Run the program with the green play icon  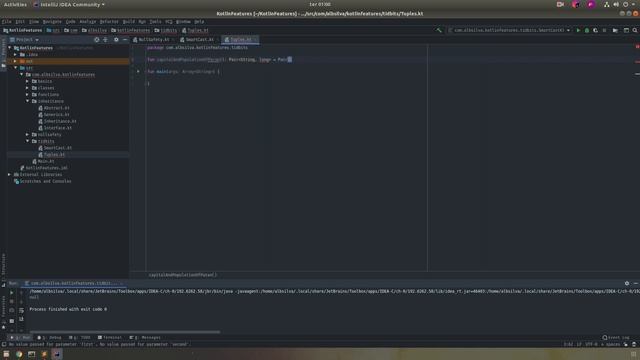[578, 30]
